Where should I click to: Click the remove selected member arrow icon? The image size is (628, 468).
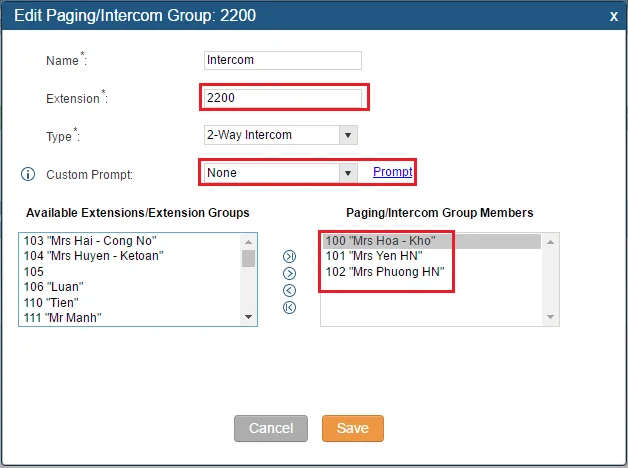290,290
